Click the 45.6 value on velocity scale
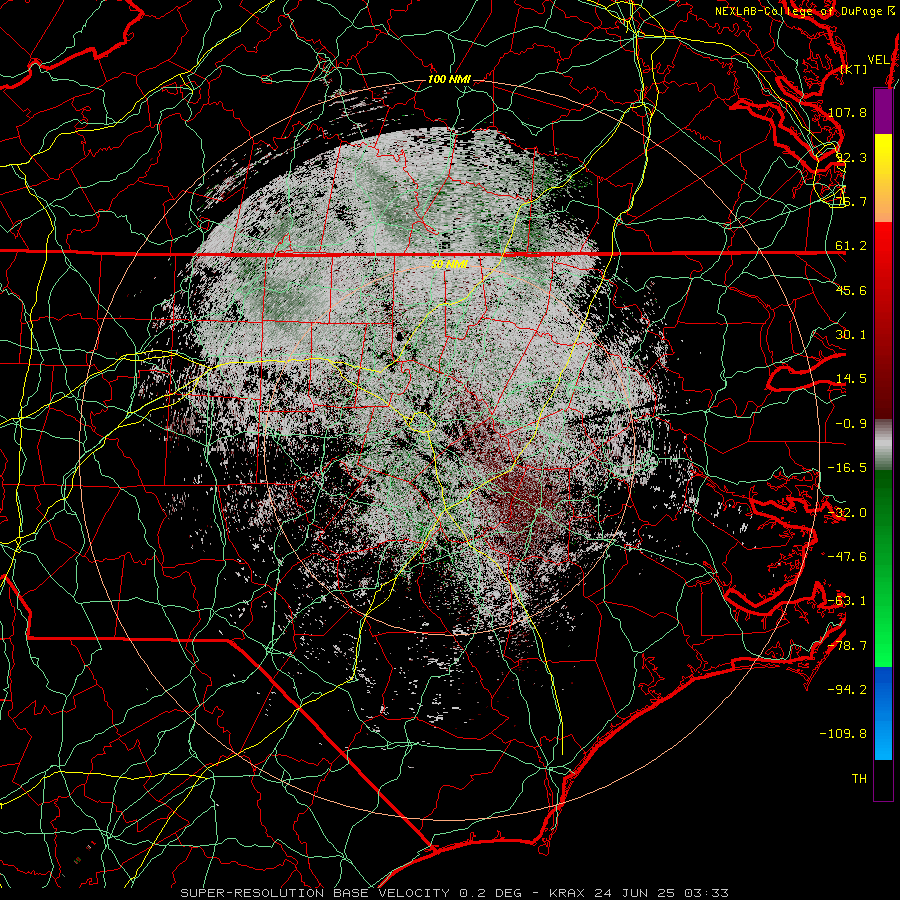The image size is (900, 900). coord(851,290)
